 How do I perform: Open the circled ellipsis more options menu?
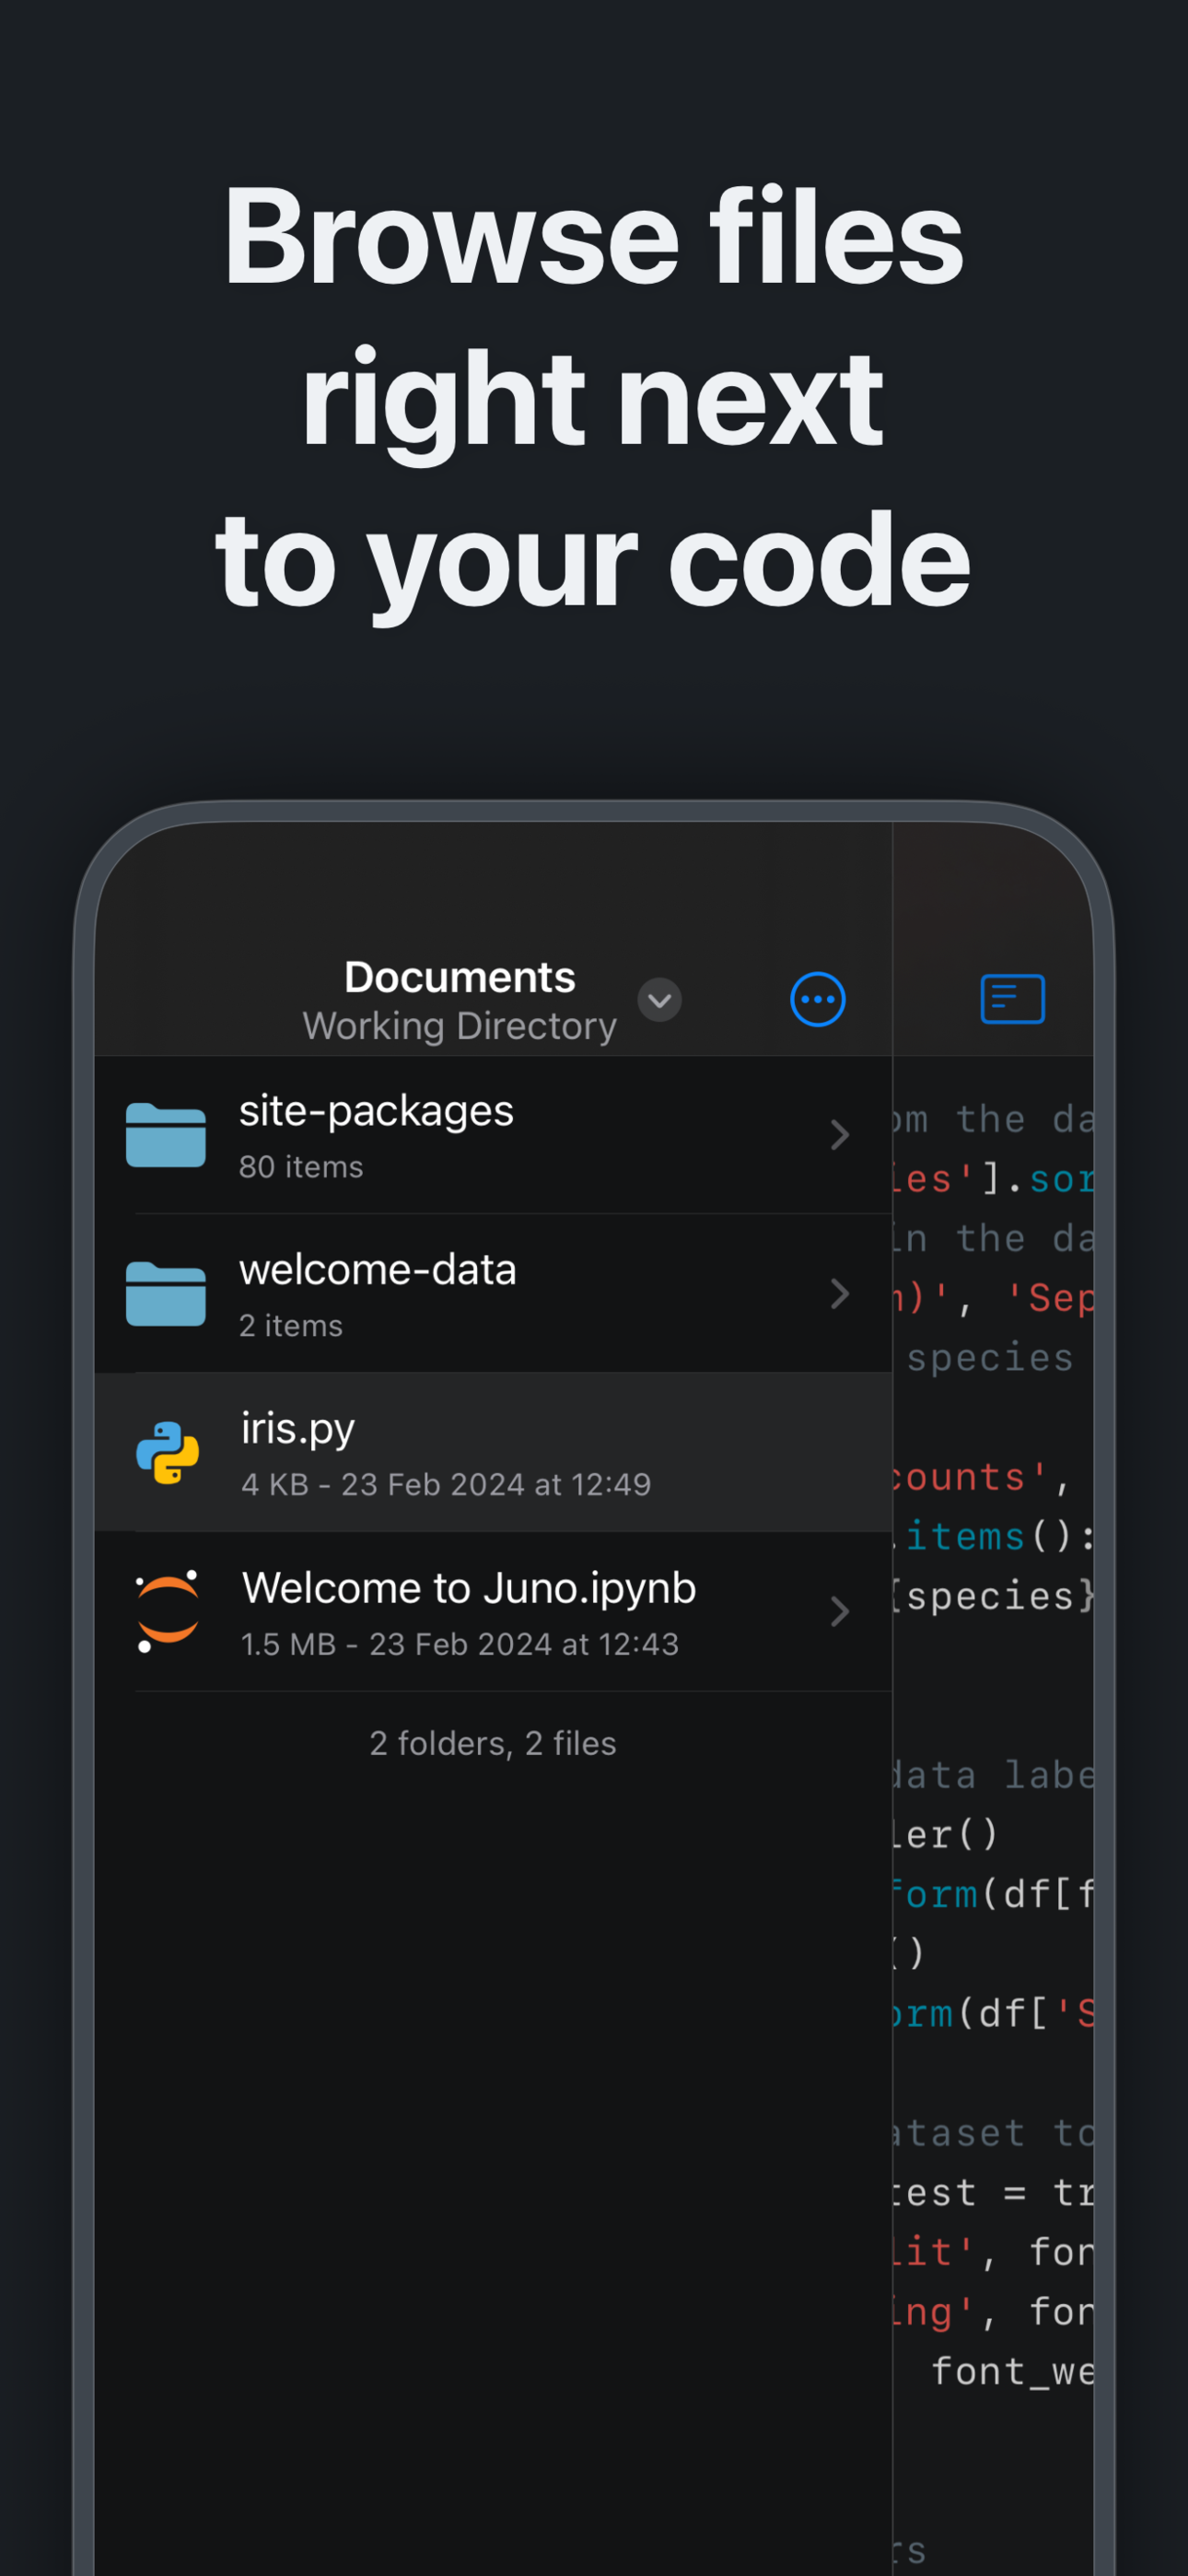click(817, 999)
